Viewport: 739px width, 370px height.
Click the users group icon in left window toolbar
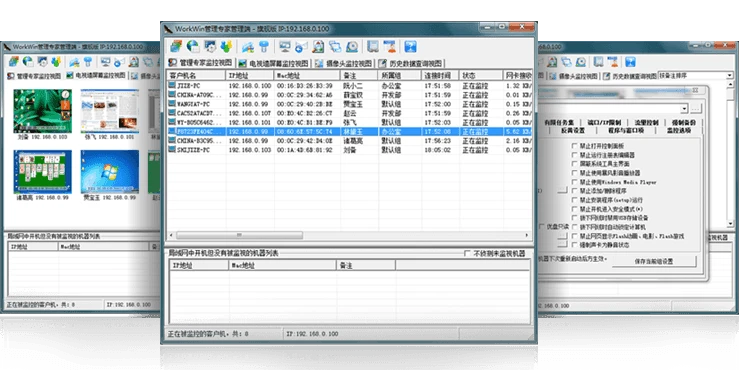point(57,61)
